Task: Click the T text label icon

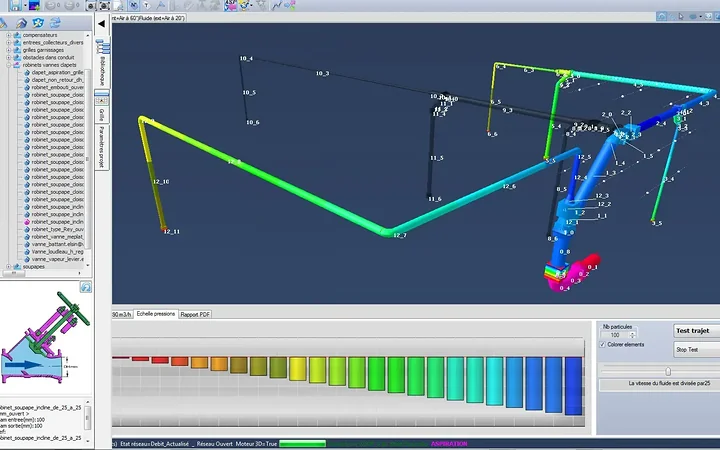Action: (147, 6)
